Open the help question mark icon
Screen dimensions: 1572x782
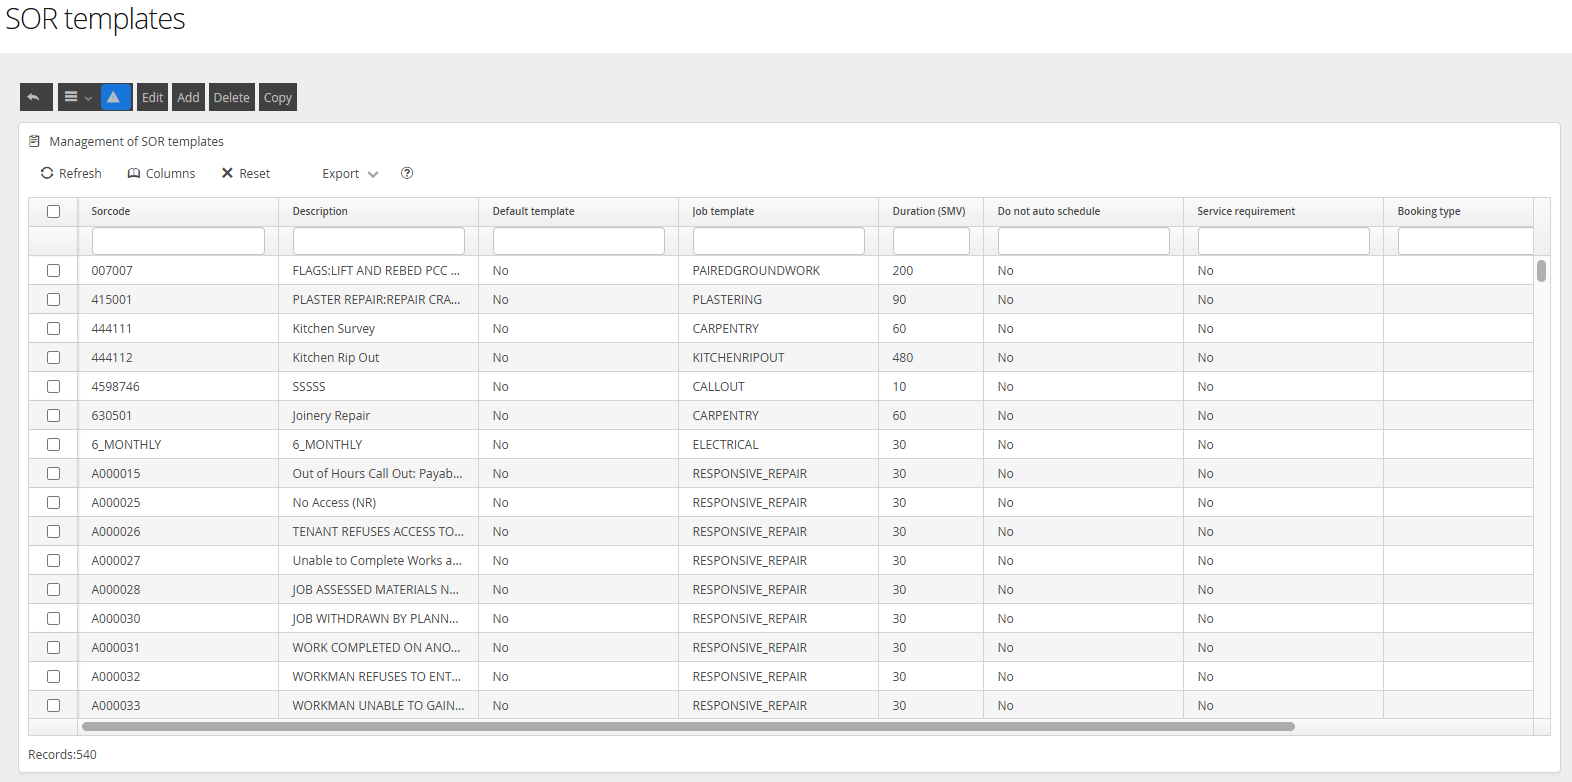[407, 173]
